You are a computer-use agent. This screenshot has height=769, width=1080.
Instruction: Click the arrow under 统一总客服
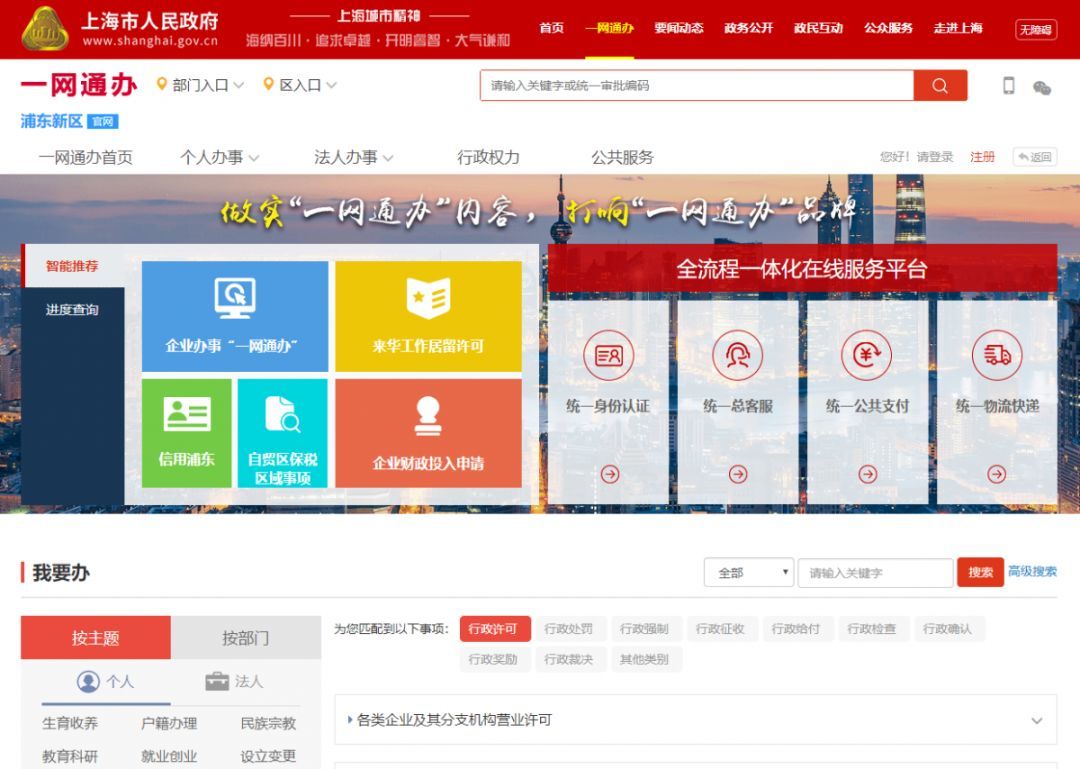(x=738, y=474)
